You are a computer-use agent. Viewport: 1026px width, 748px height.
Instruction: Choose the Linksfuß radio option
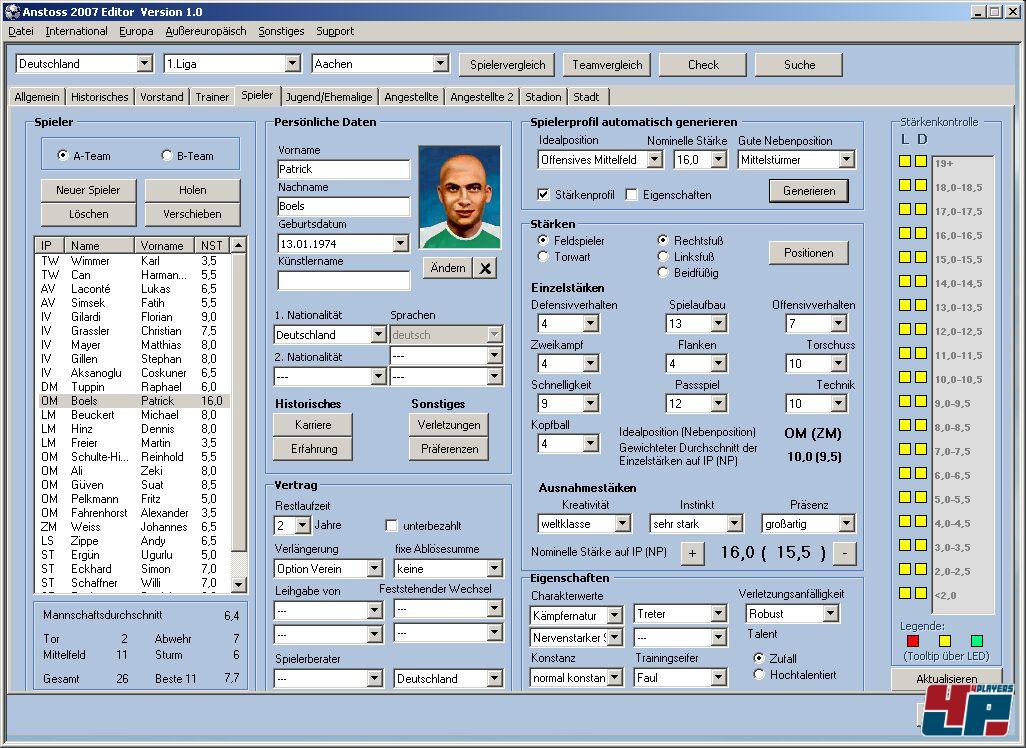[663, 257]
